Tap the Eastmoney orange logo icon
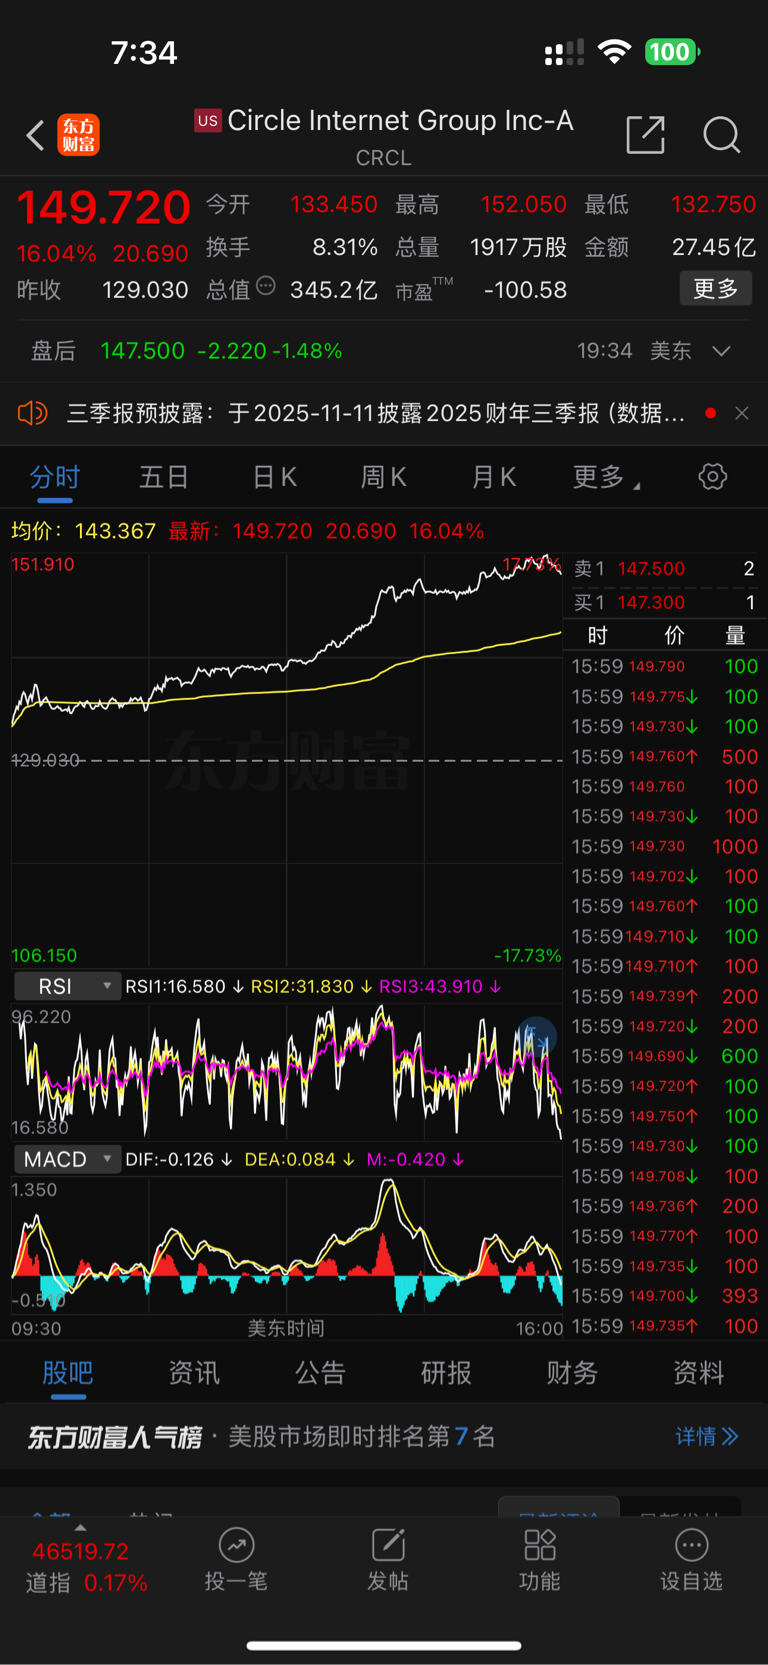The image size is (768, 1665). (x=78, y=135)
